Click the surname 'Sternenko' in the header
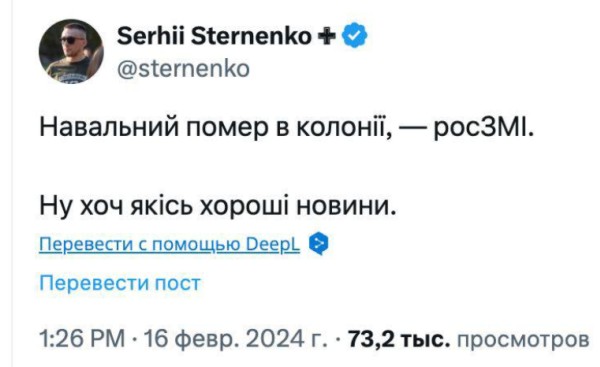 [x=251, y=36]
